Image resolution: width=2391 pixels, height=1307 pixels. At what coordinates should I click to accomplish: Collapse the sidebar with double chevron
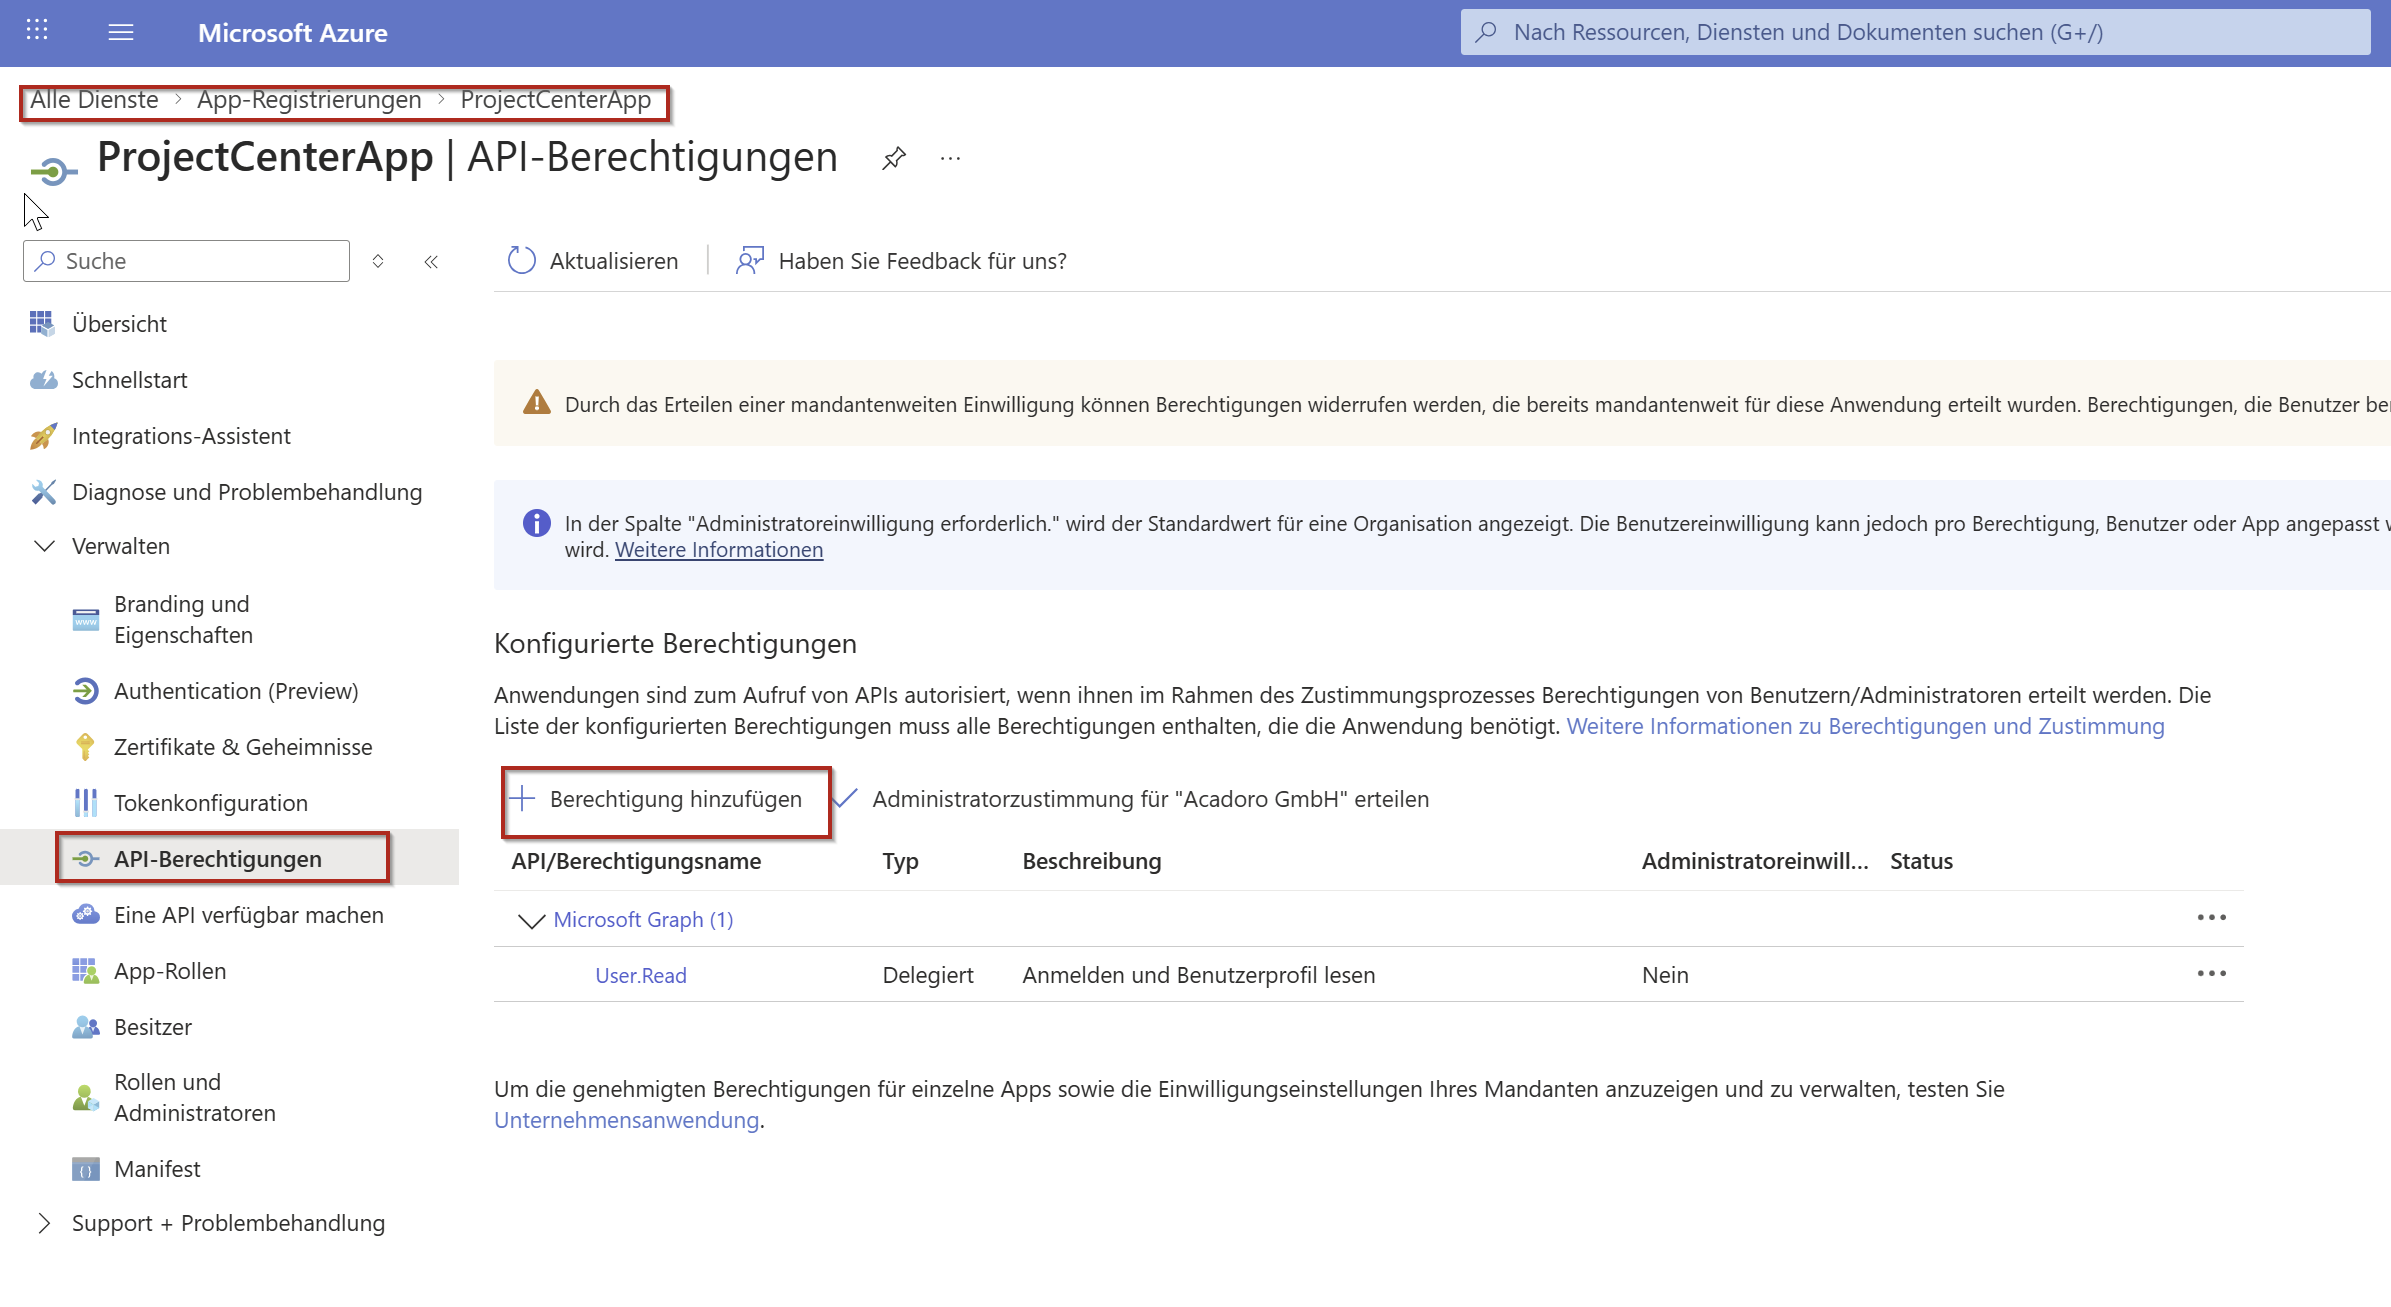[431, 261]
